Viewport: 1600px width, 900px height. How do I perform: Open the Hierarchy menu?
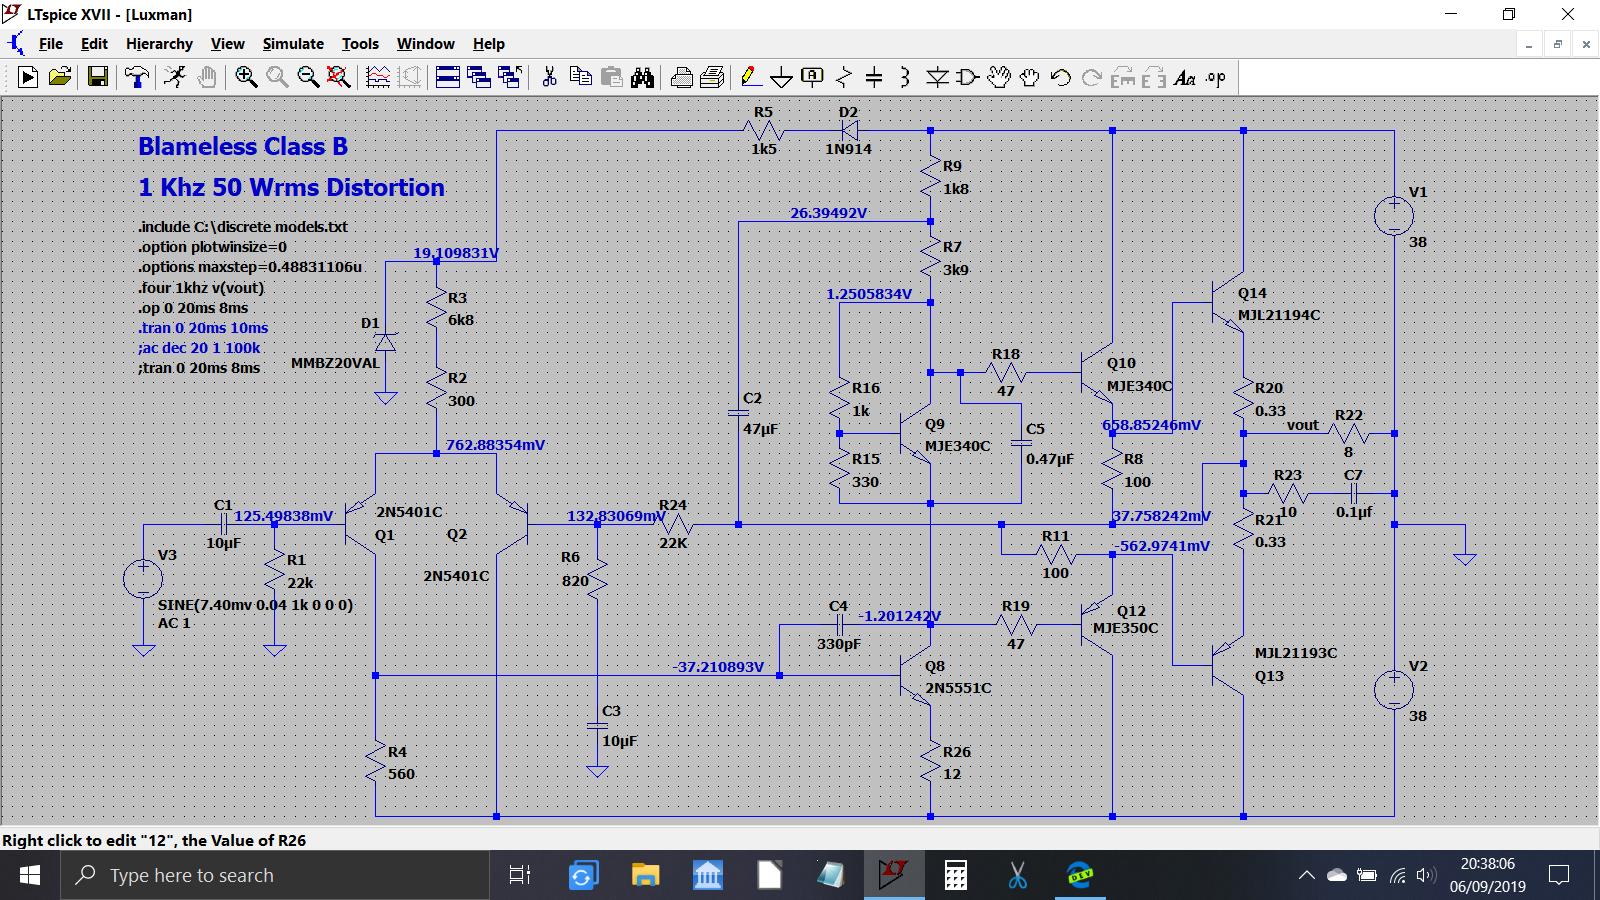coord(159,44)
